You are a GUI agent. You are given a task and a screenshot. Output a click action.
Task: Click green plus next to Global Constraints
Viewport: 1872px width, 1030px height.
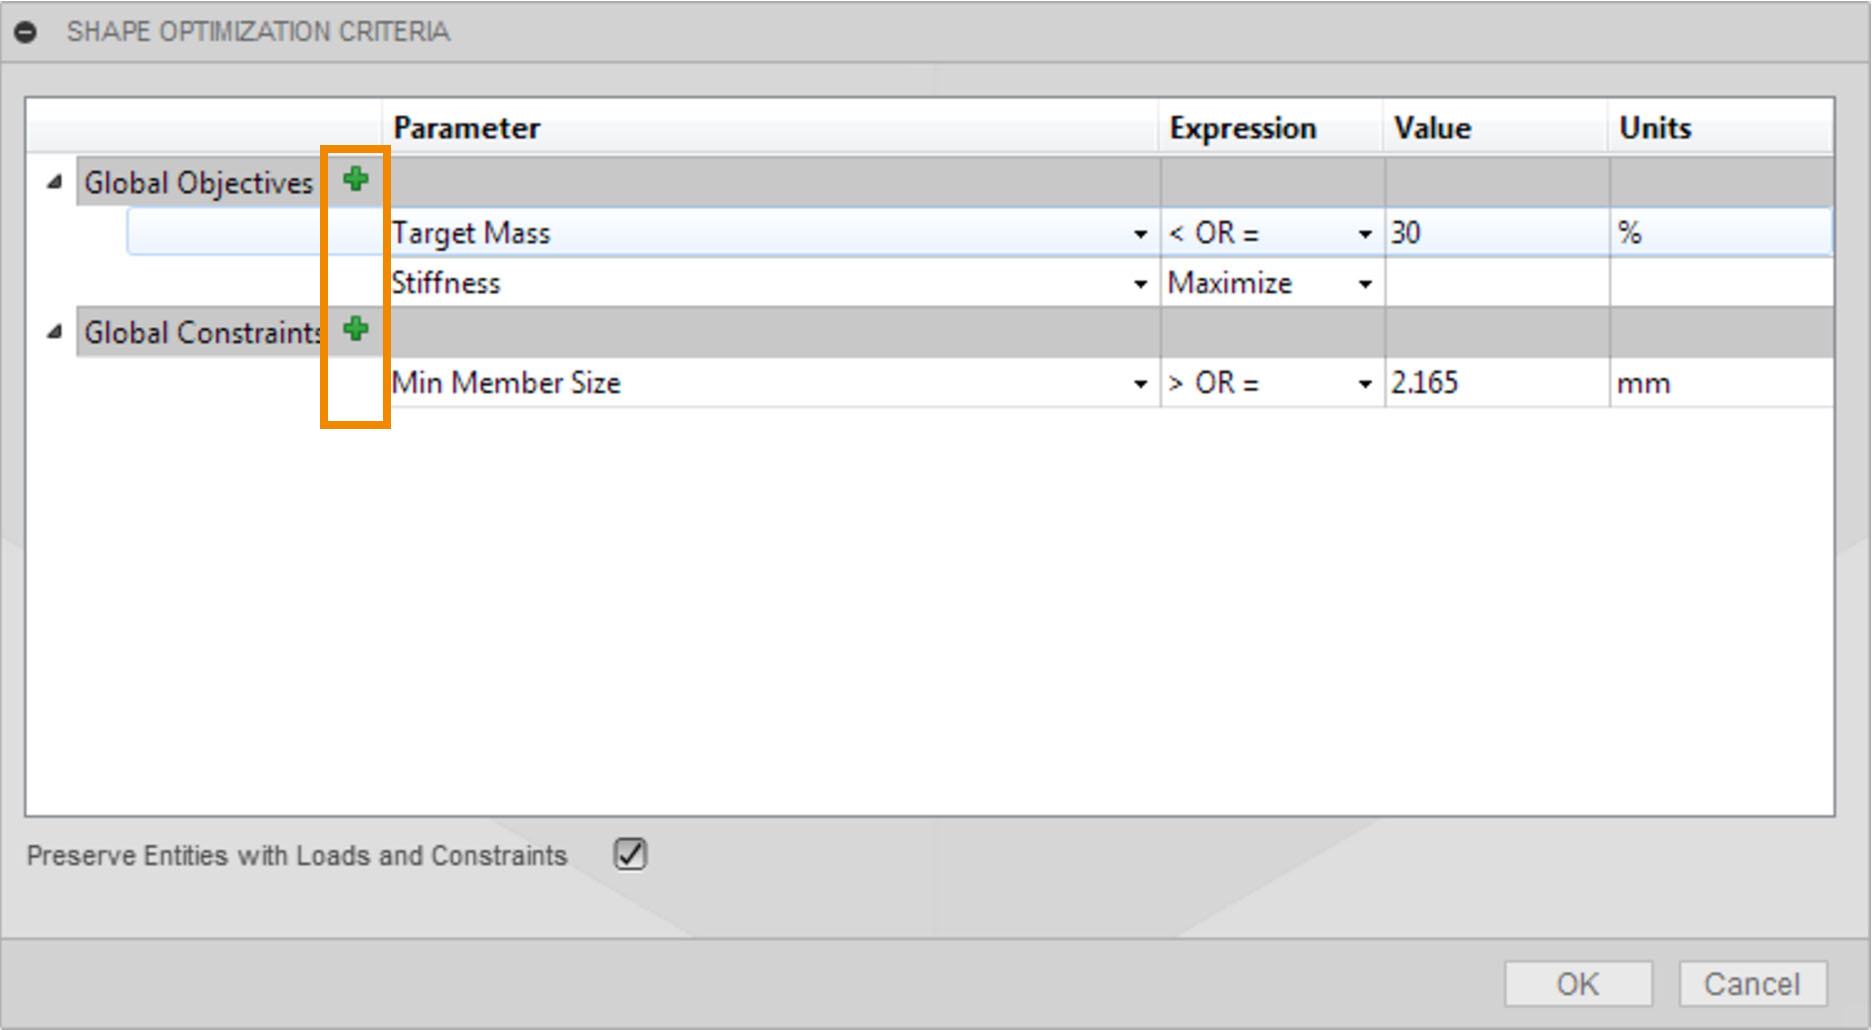(x=356, y=329)
